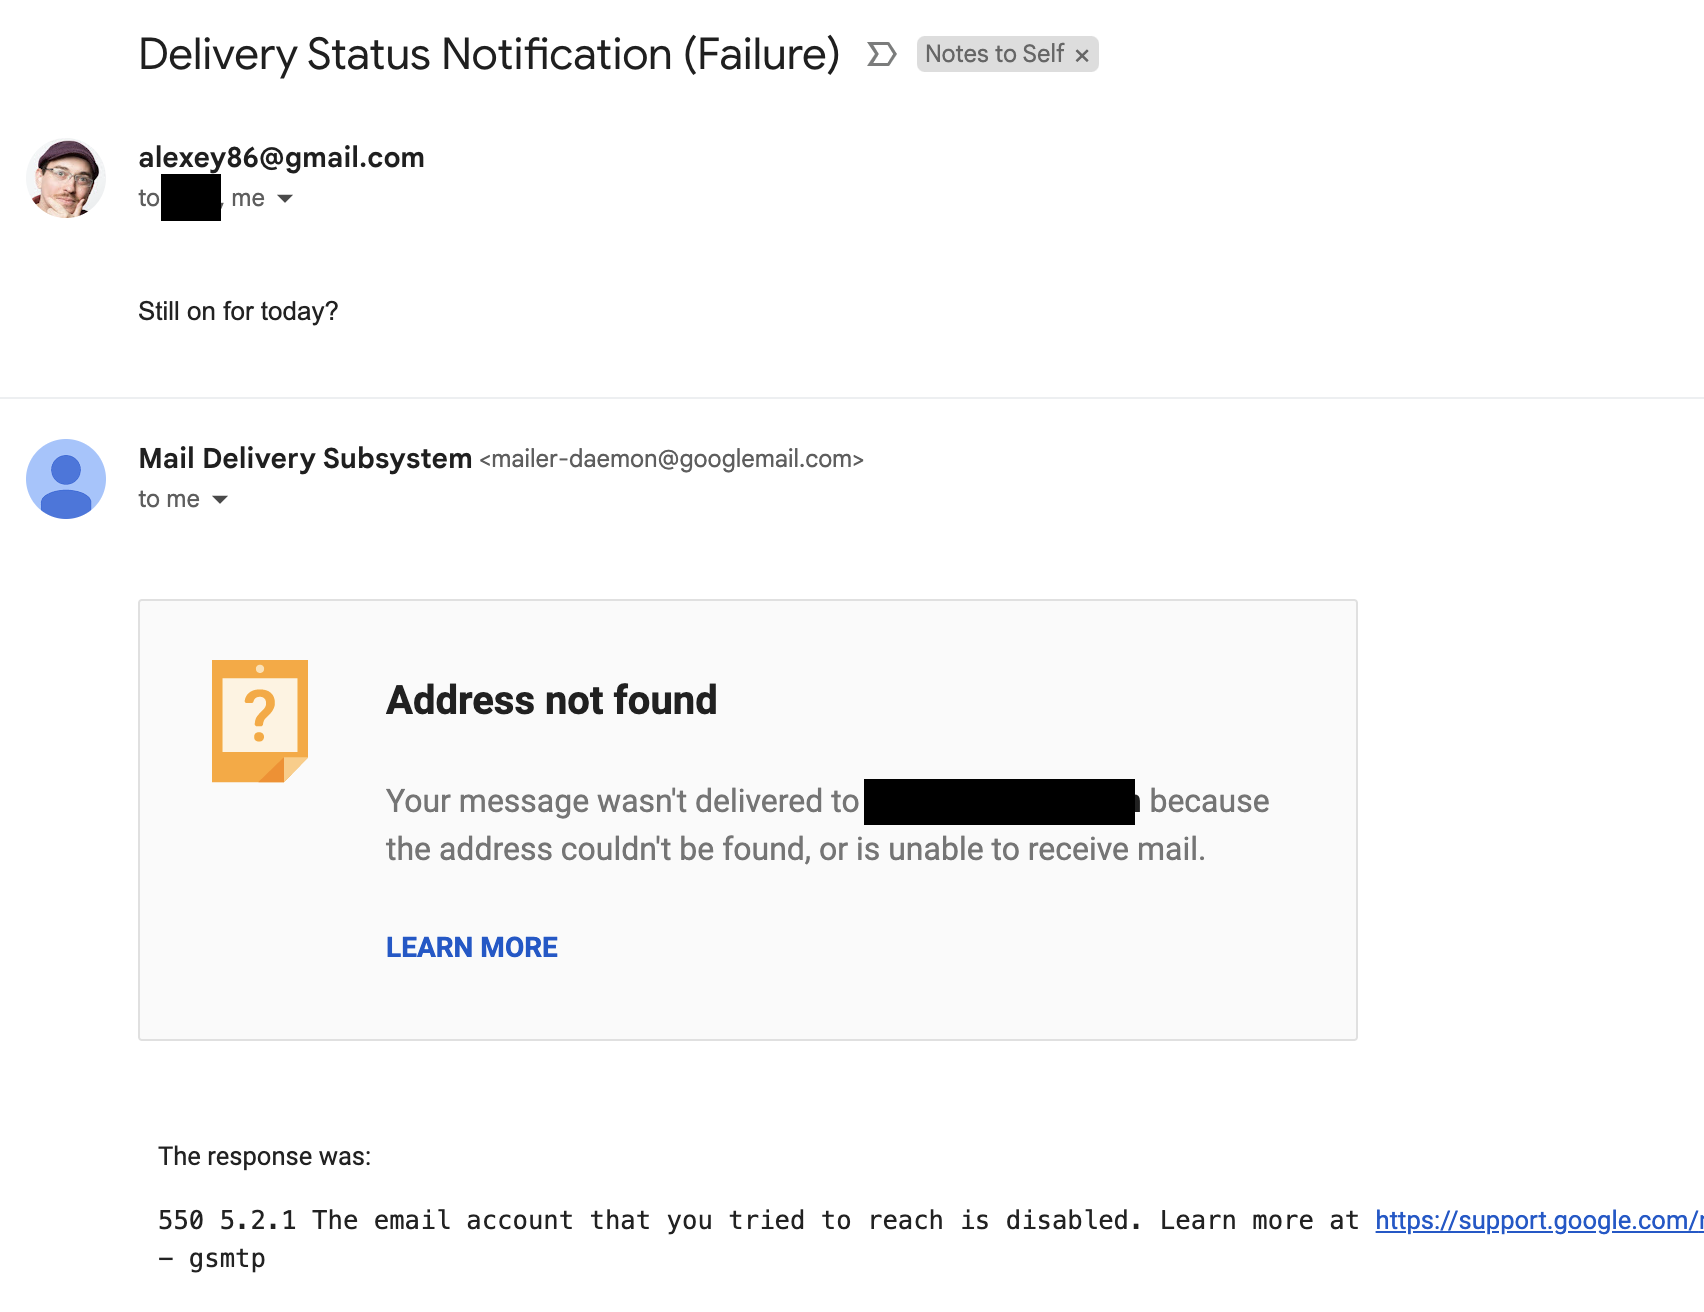Image resolution: width=1704 pixels, height=1312 pixels.
Task: Click the "to me" text under Mail Delivery Subsystem
Action: 169,499
